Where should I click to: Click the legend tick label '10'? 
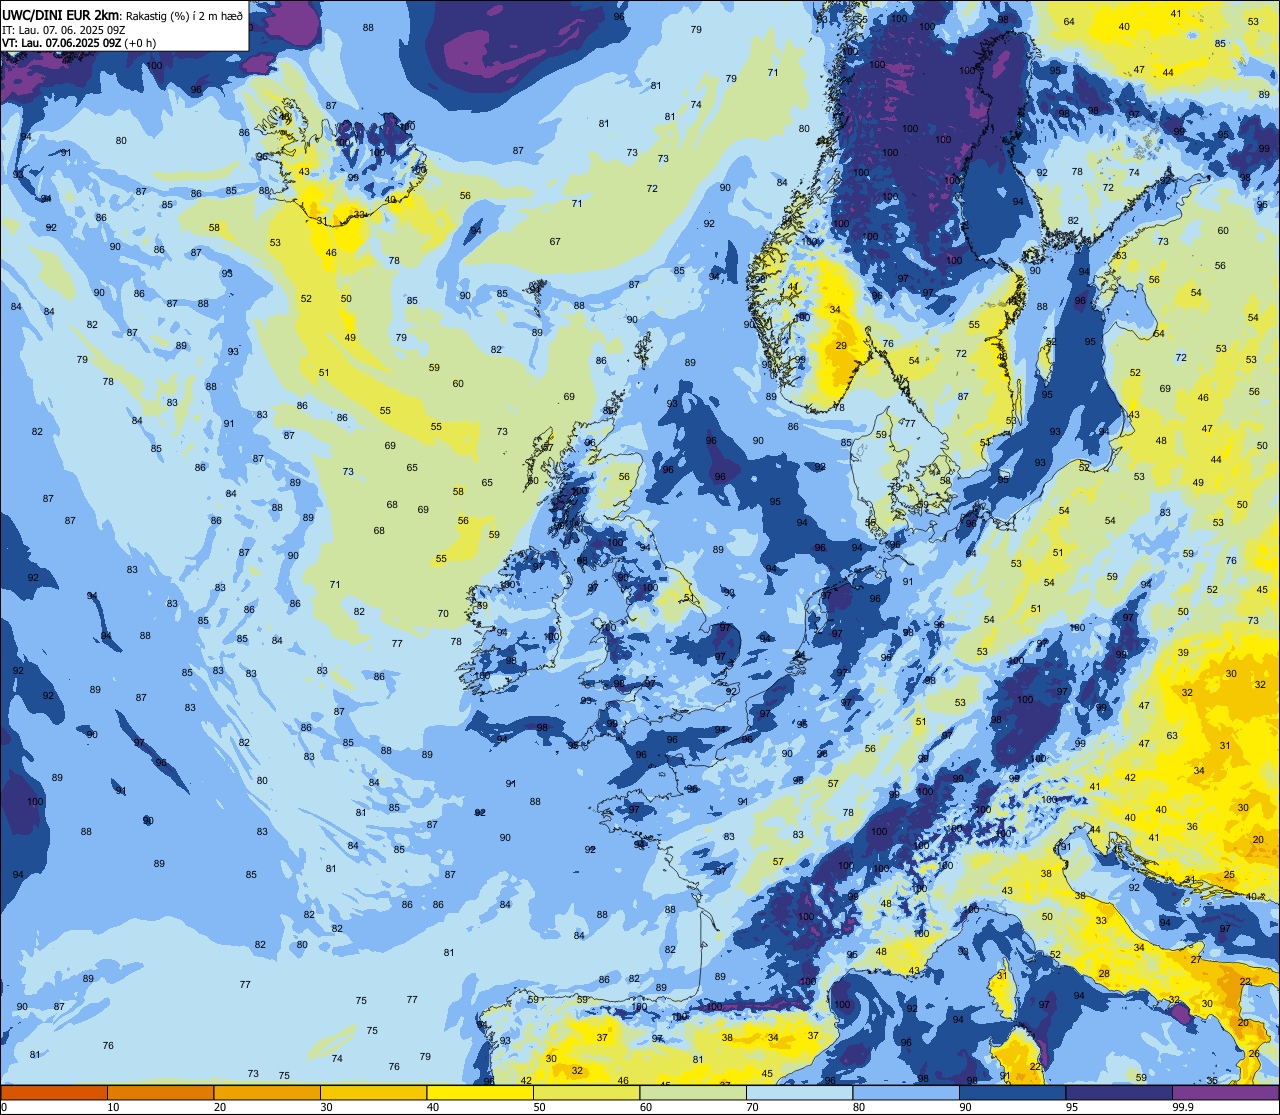pyautogui.click(x=113, y=1107)
